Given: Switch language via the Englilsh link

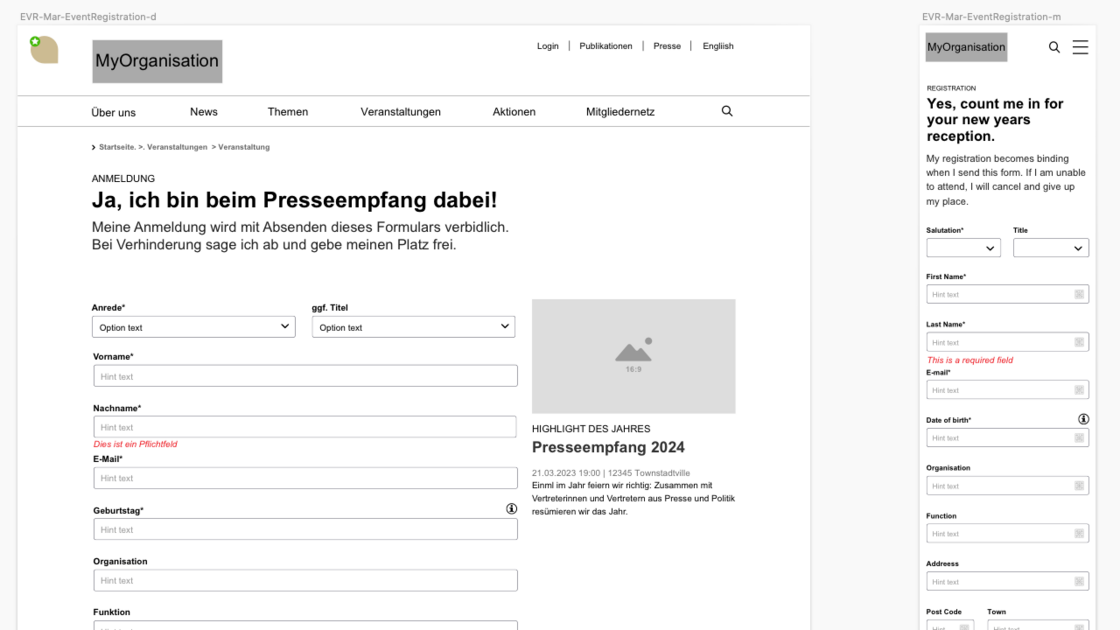Looking at the screenshot, I should [718, 46].
